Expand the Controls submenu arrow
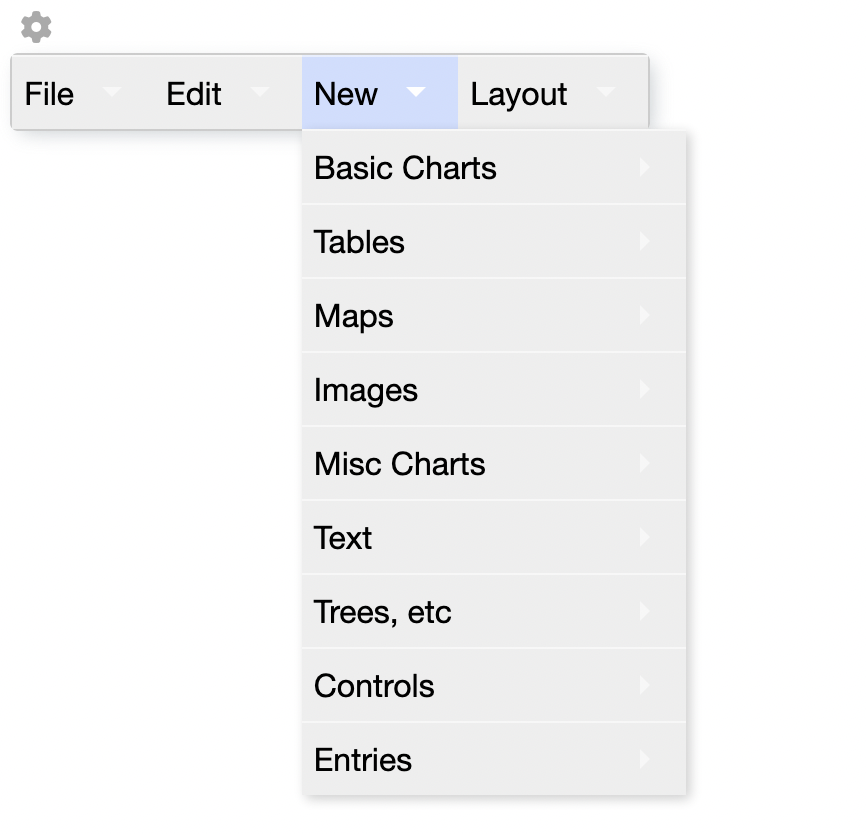Viewport: 866px width, 834px height. pos(645,685)
